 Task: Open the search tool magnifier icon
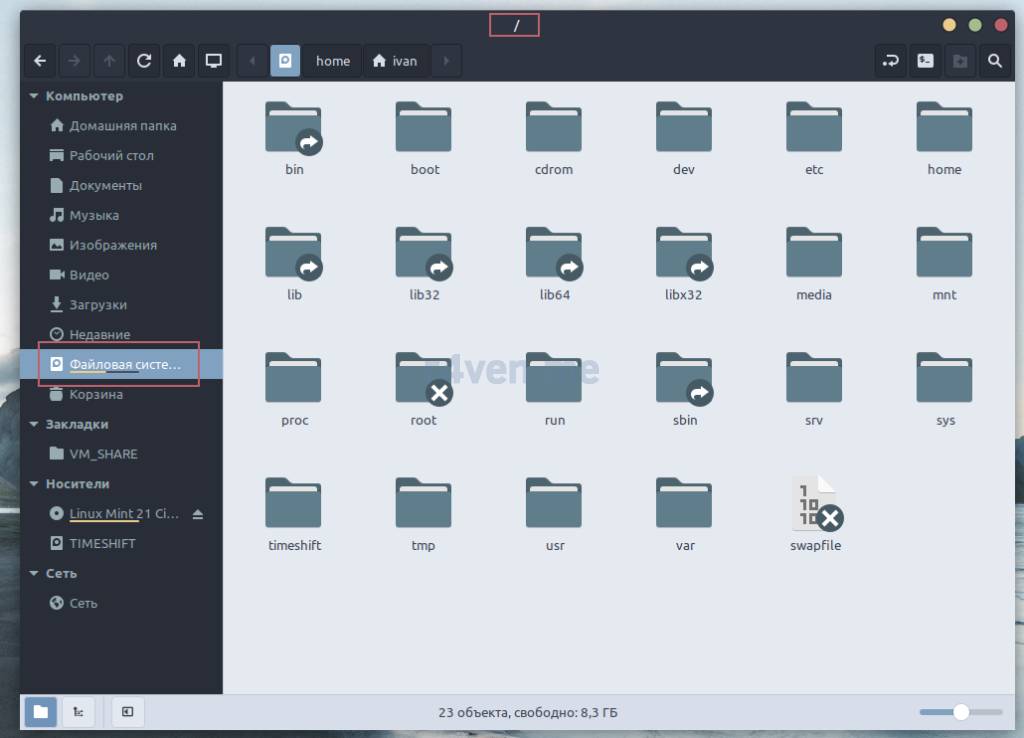pos(994,61)
